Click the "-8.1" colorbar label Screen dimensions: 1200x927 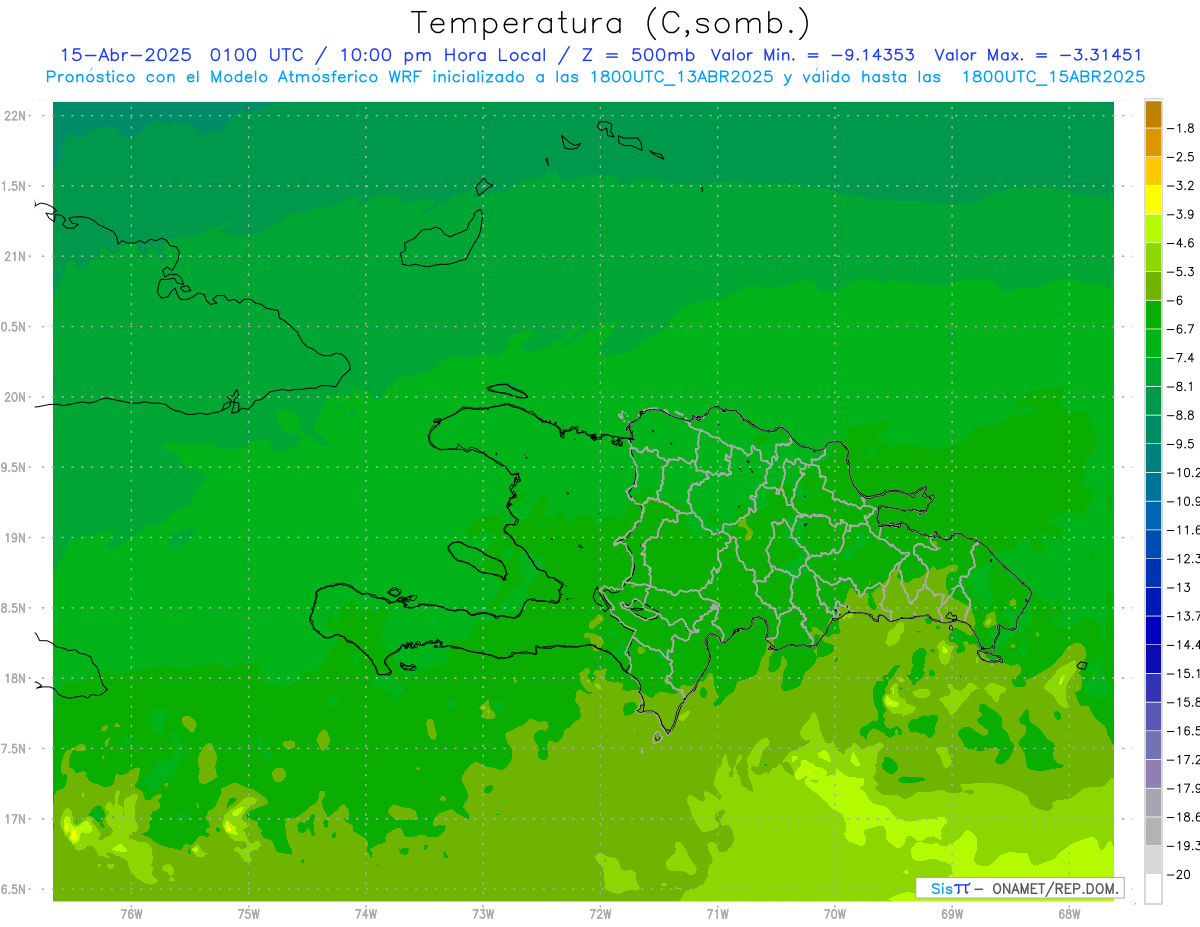coord(1181,387)
